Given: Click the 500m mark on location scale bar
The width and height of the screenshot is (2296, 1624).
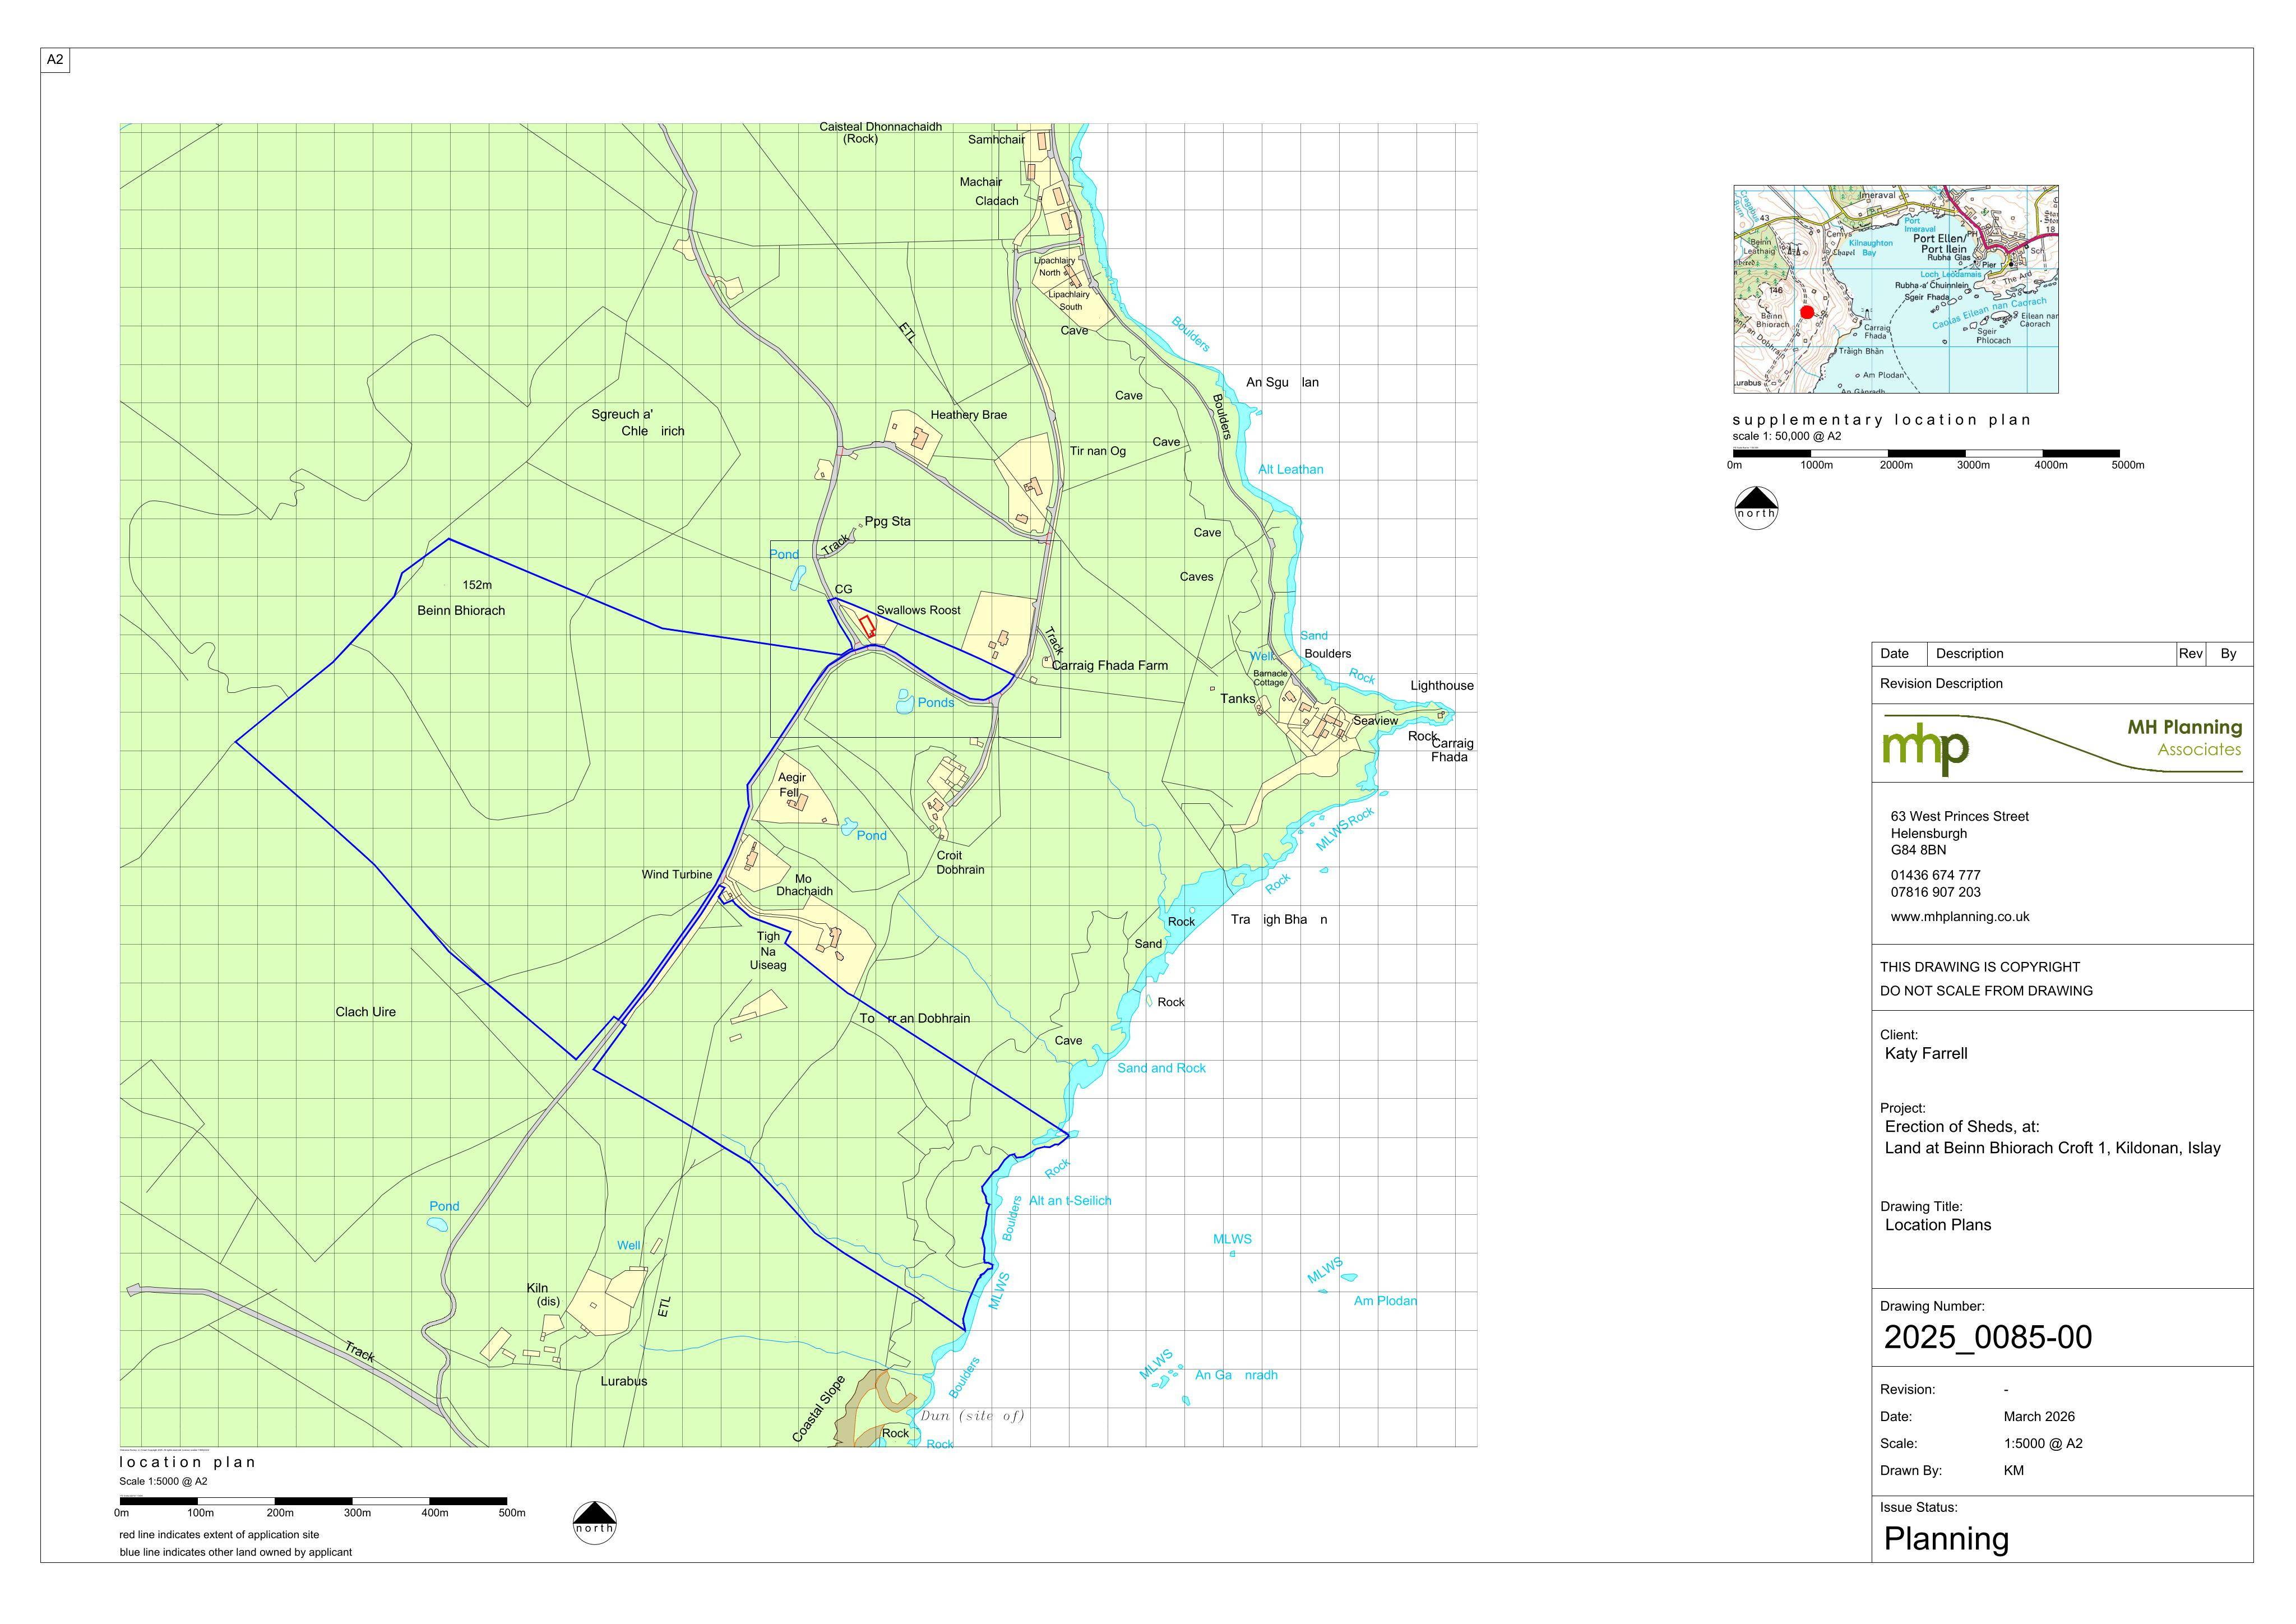Looking at the screenshot, I should 512,1513.
